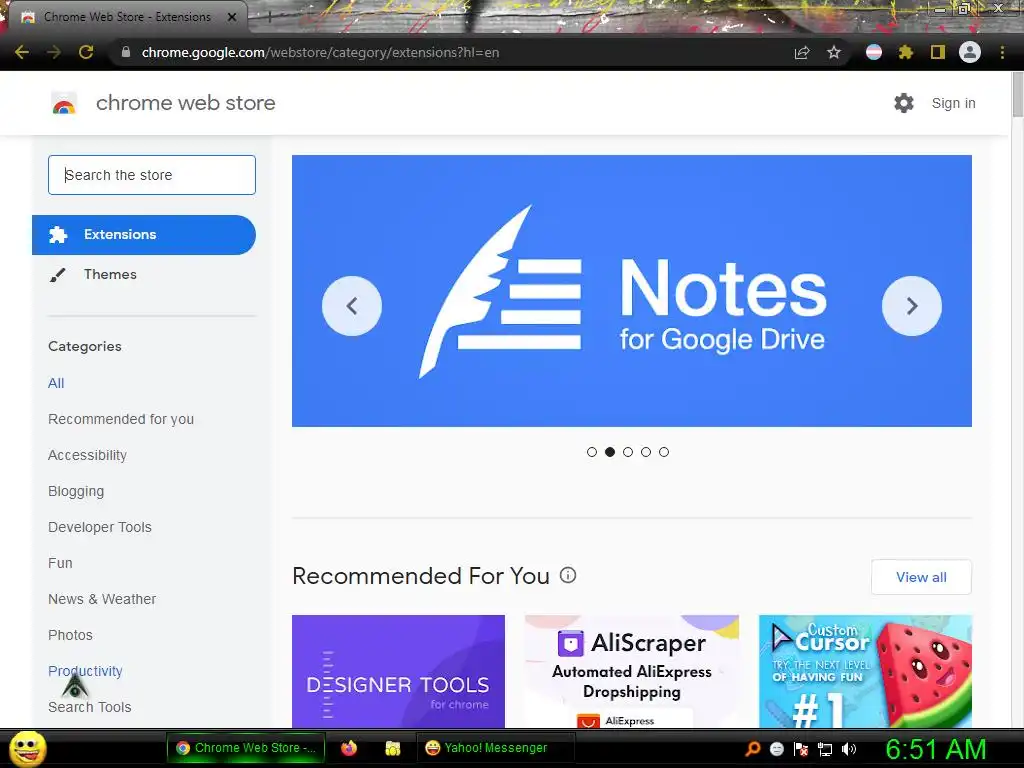Screen dimensions: 1024x768
Task: Bookmark this page with the star
Action: click(833, 52)
